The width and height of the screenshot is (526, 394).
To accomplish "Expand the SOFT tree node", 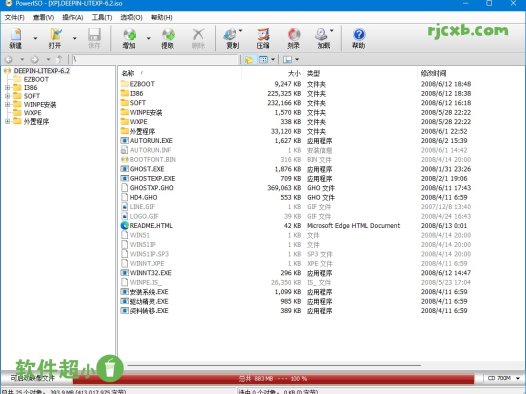I will pos(7,96).
